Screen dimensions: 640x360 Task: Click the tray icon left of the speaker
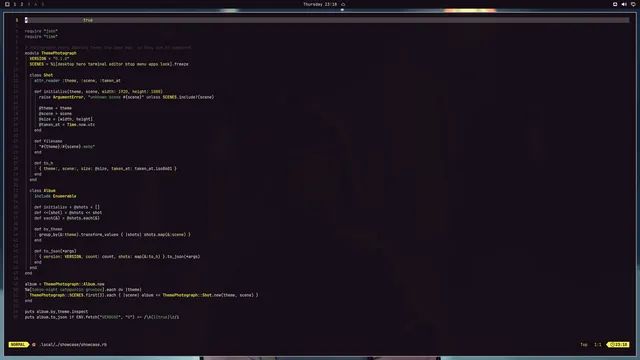[615, 4]
